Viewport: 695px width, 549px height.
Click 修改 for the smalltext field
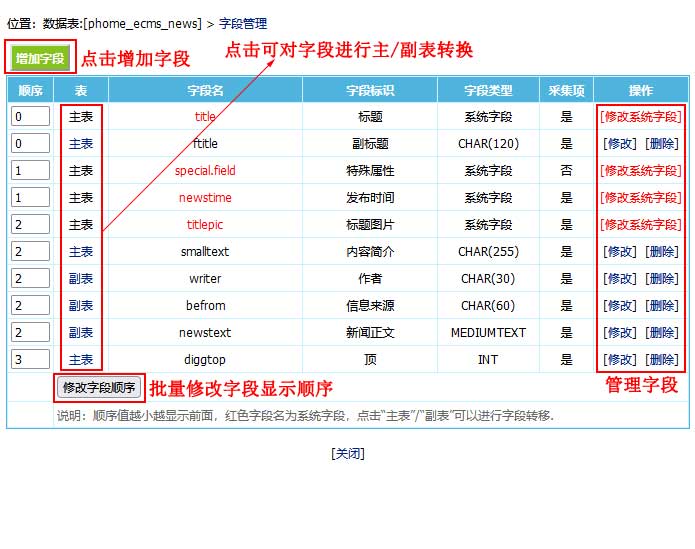[620, 252]
